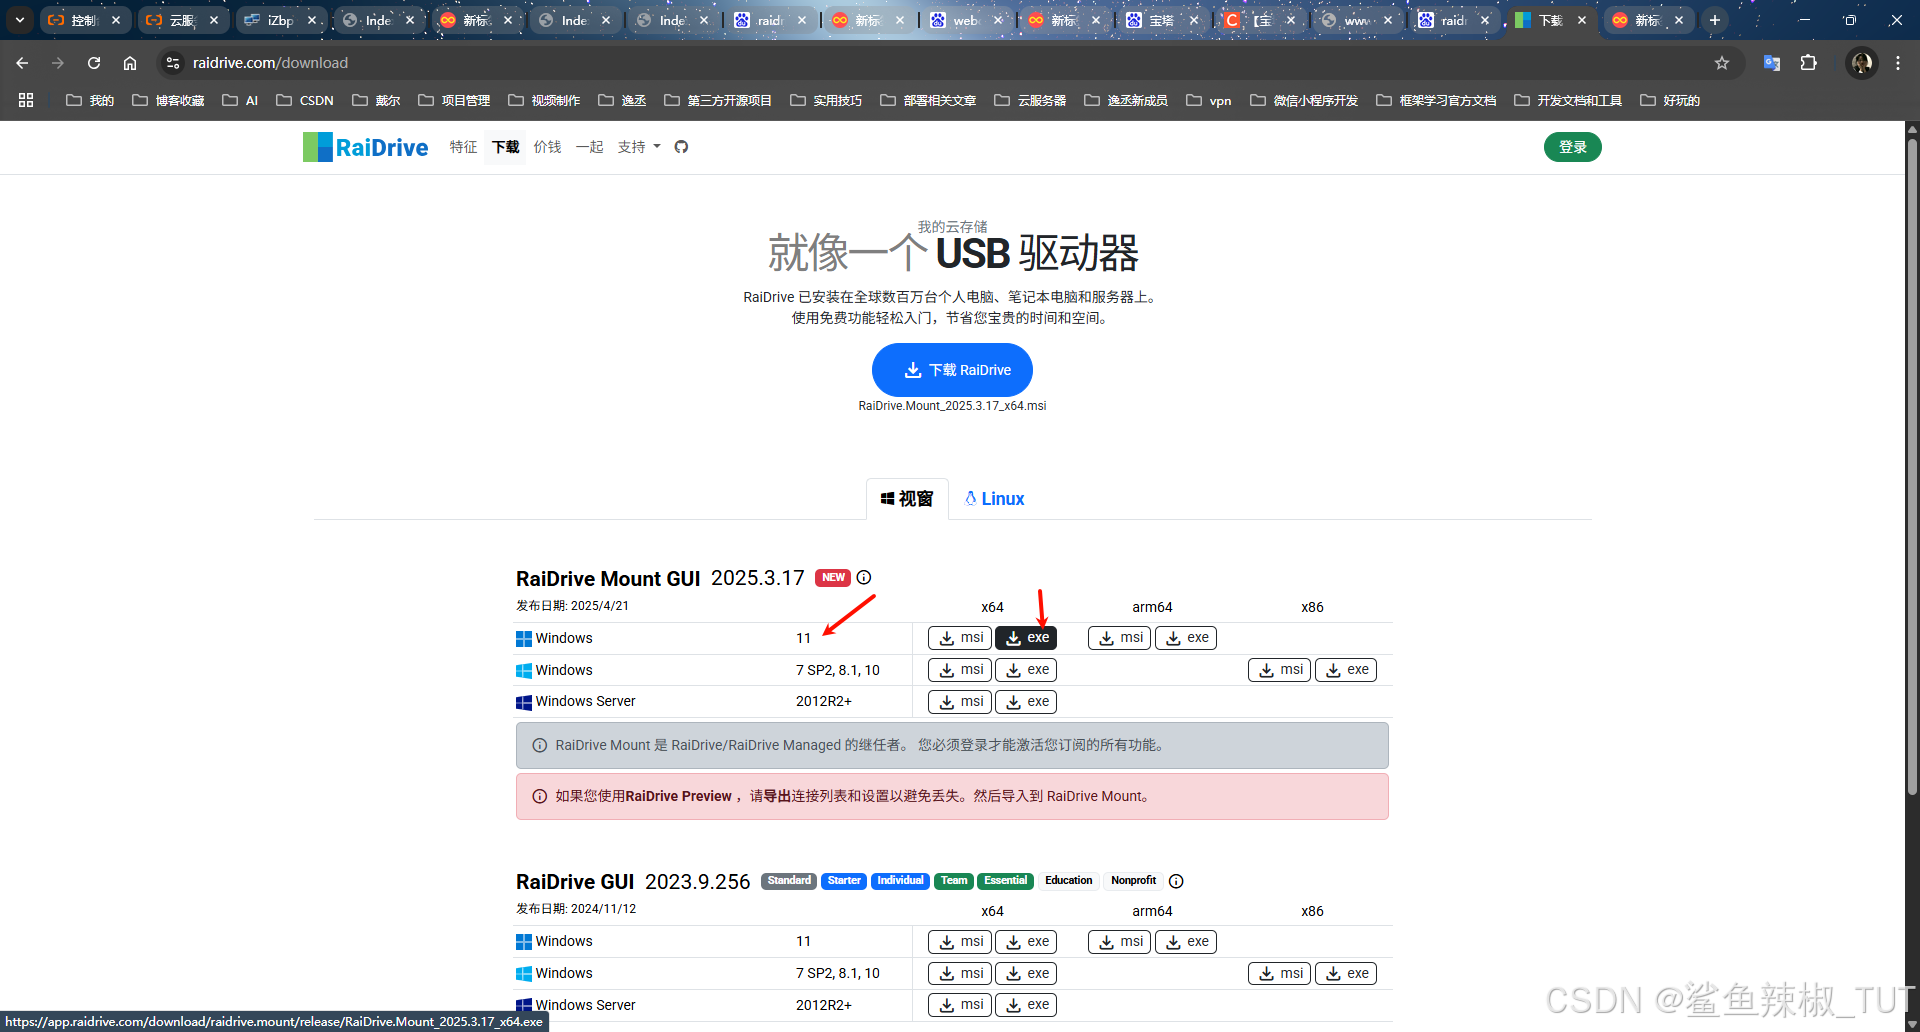This screenshot has height=1032, width=1920.
Task: Open the browser extensions icon
Action: 1809,62
